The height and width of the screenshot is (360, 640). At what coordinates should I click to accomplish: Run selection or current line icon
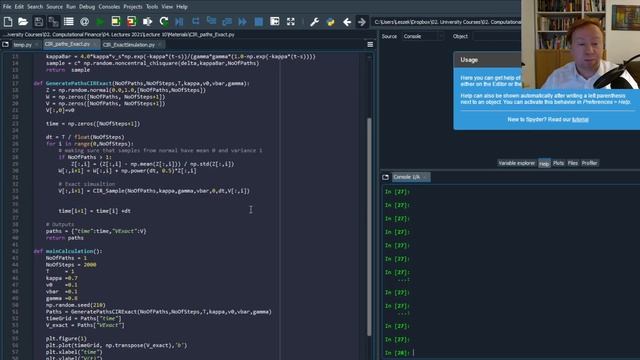click(x=147, y=22)
